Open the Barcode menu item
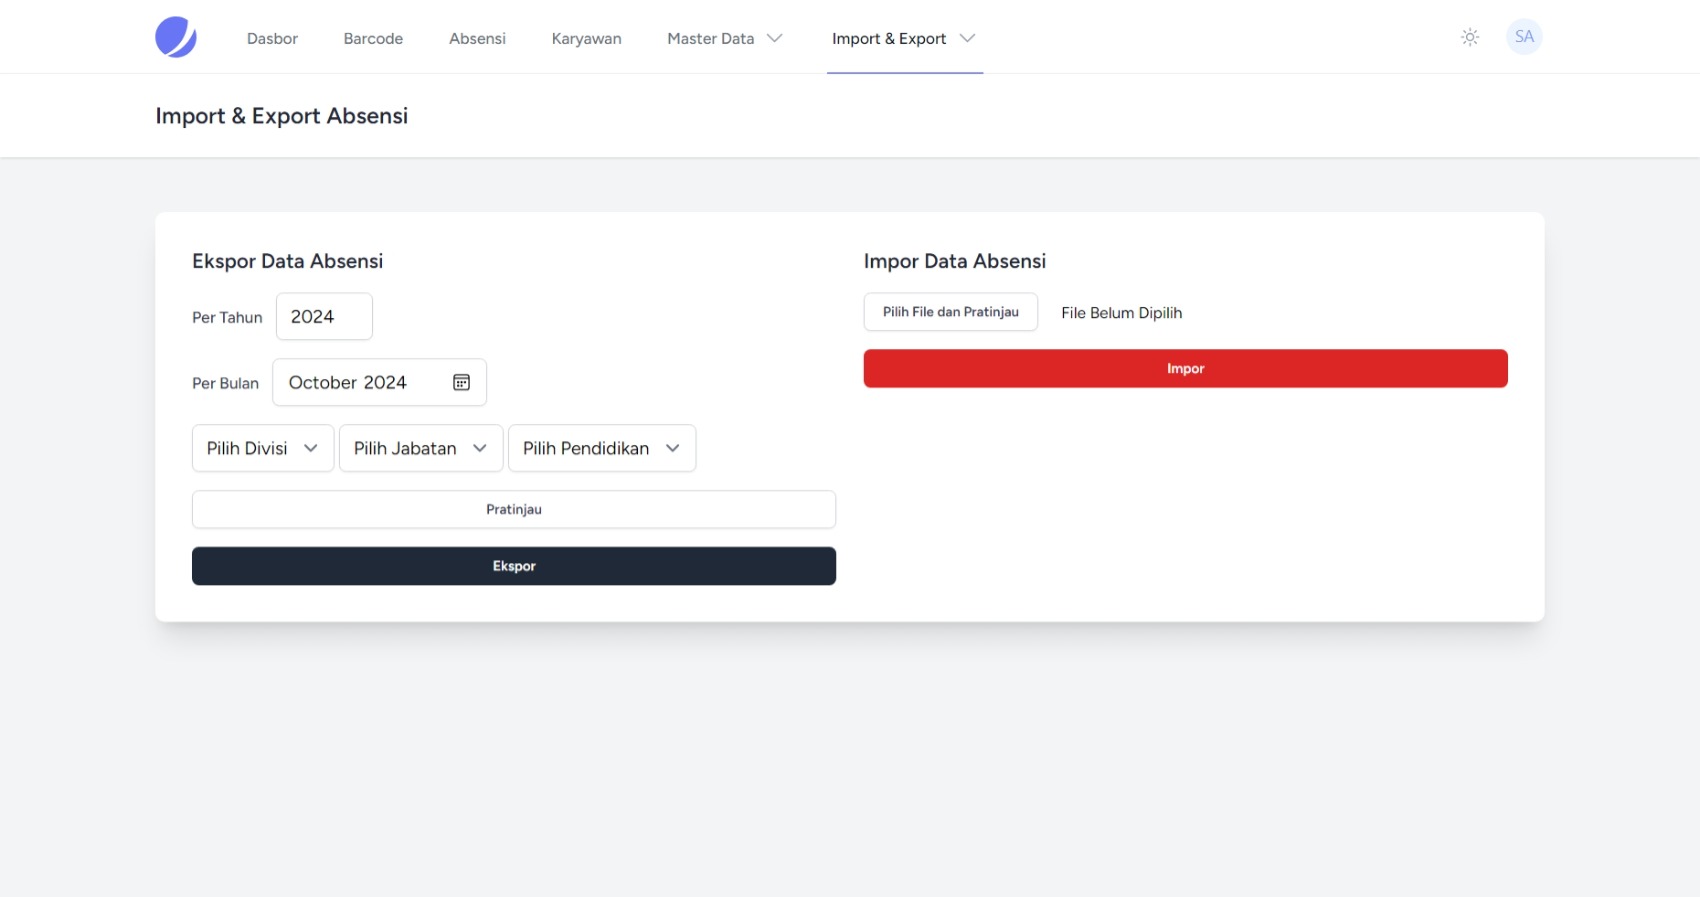Screen dimensions: 1700x897 [x=373, y=38]
